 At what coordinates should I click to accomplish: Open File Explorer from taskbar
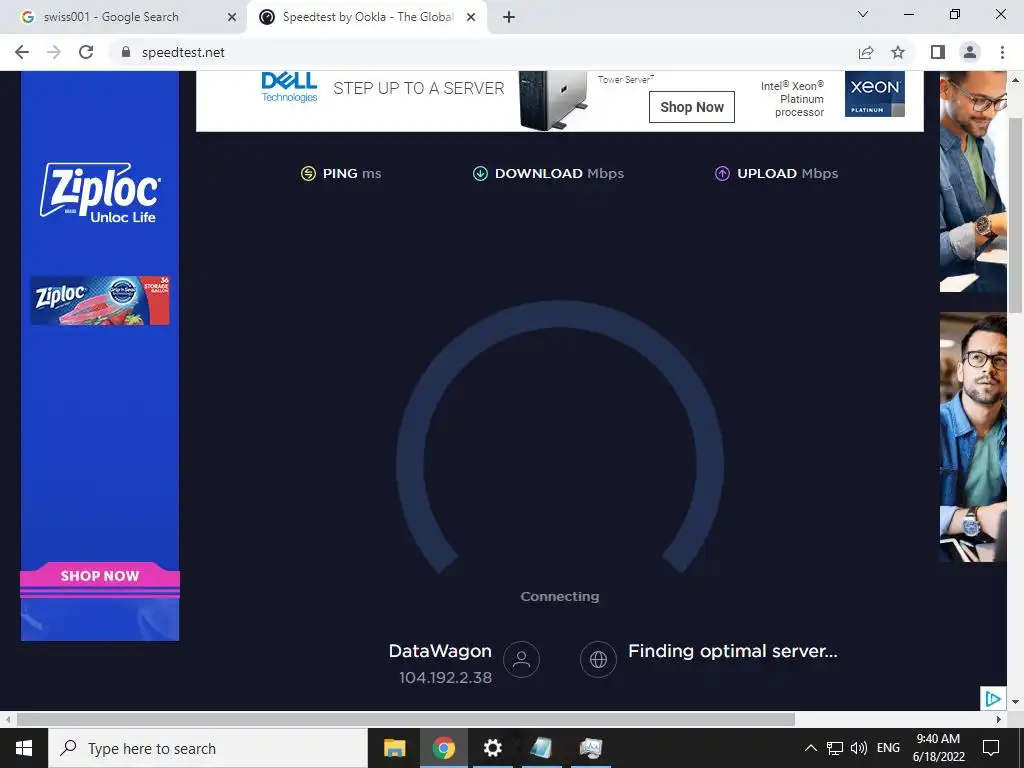(x=394, y=748)
